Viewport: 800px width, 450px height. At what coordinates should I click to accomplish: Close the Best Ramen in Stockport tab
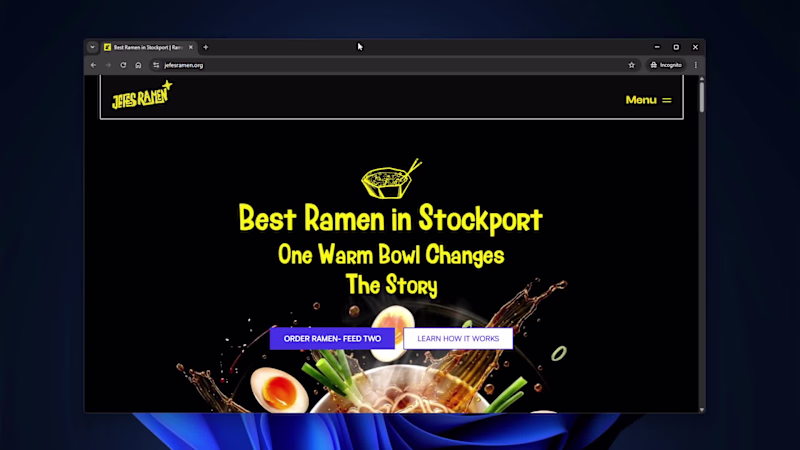[191, 47]
